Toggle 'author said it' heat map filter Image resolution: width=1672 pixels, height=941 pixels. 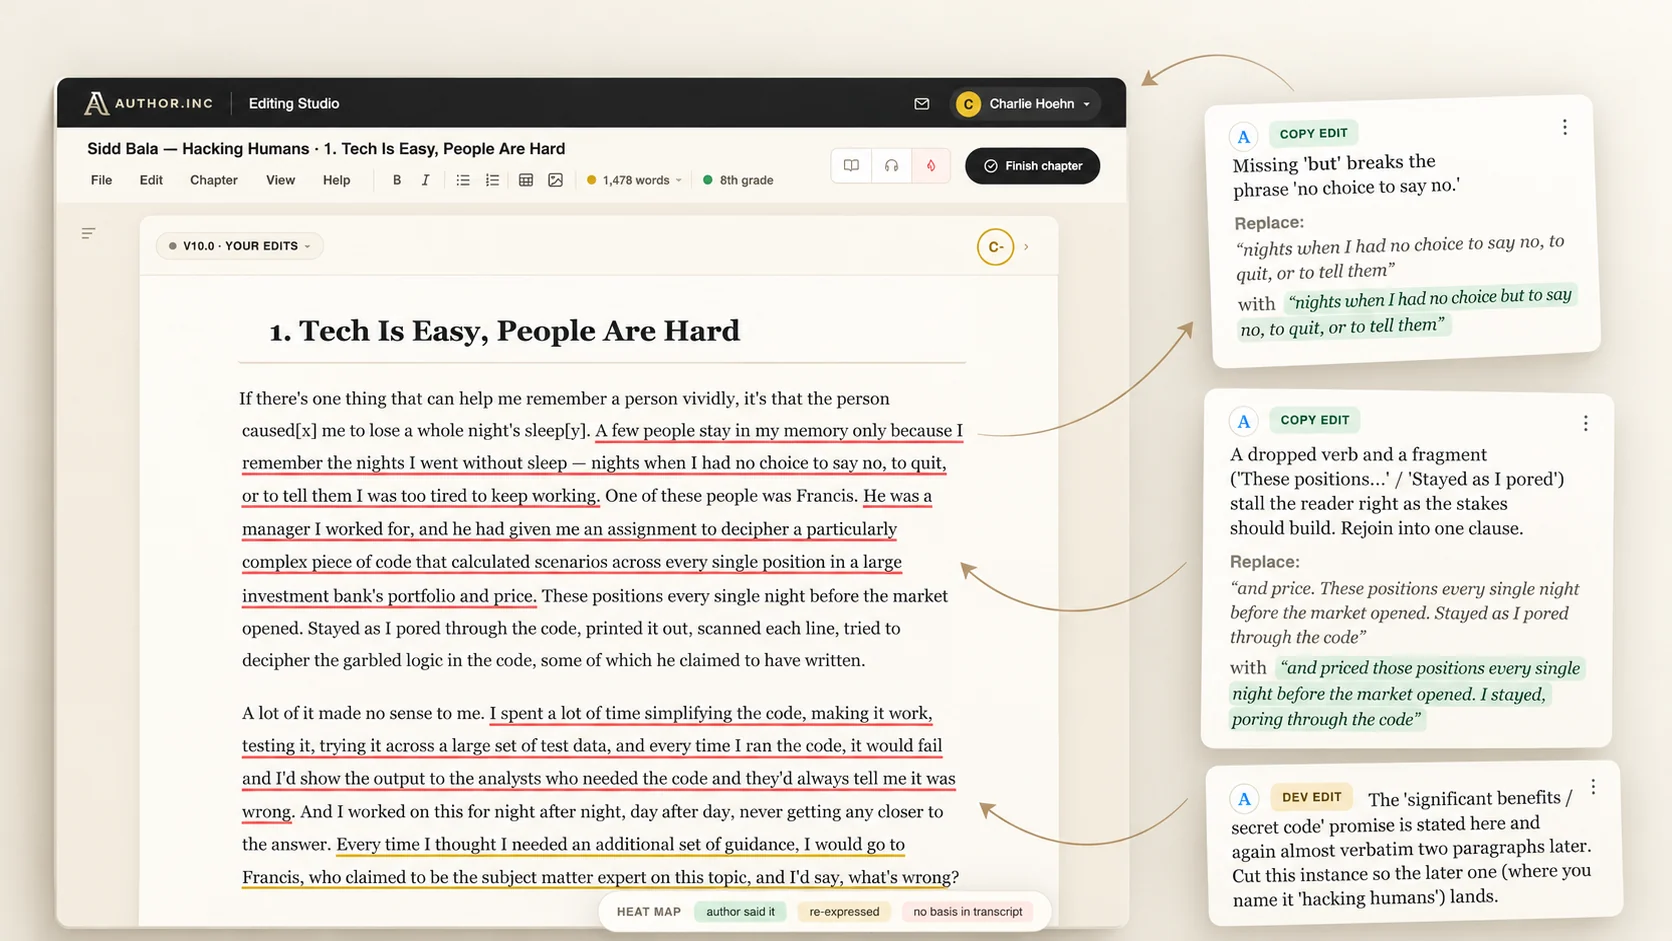click(x=740, y=912)
